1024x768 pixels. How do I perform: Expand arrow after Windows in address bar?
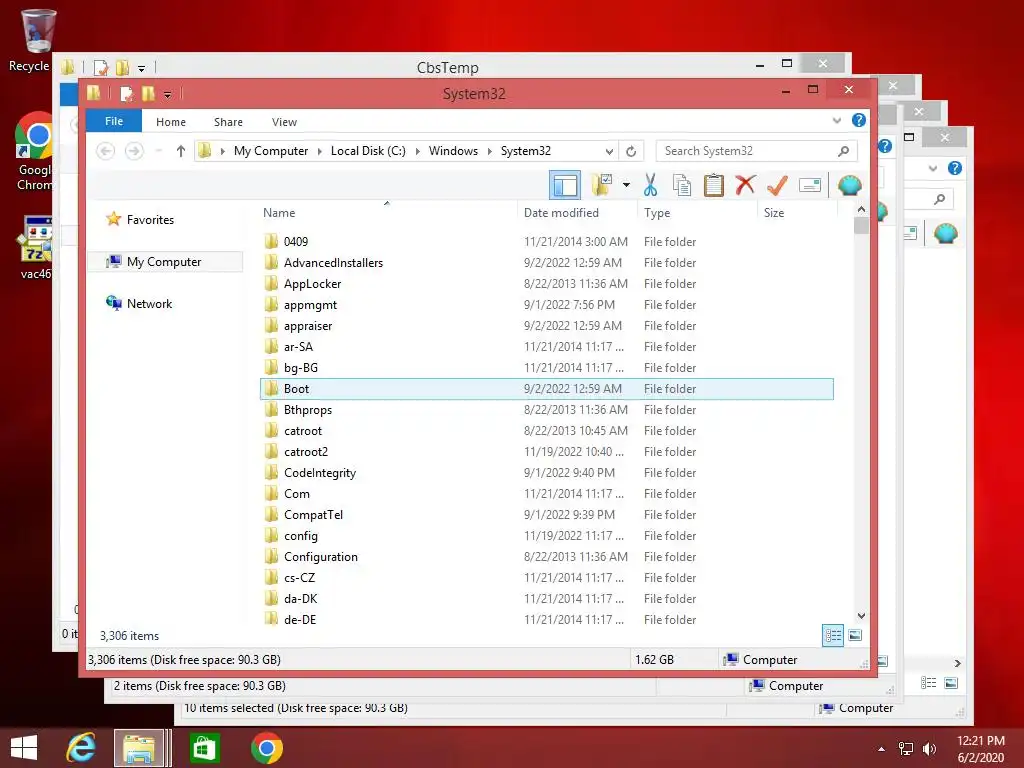(x=489, y=151)
